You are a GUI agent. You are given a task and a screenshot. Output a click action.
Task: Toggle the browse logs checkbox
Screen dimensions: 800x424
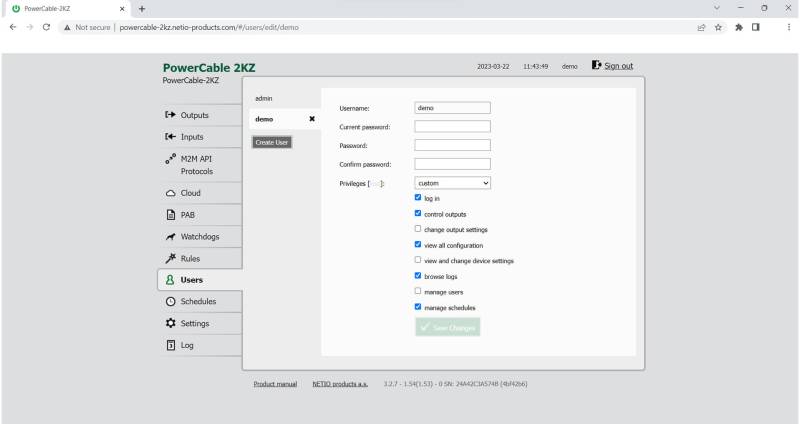click(418, 275)
